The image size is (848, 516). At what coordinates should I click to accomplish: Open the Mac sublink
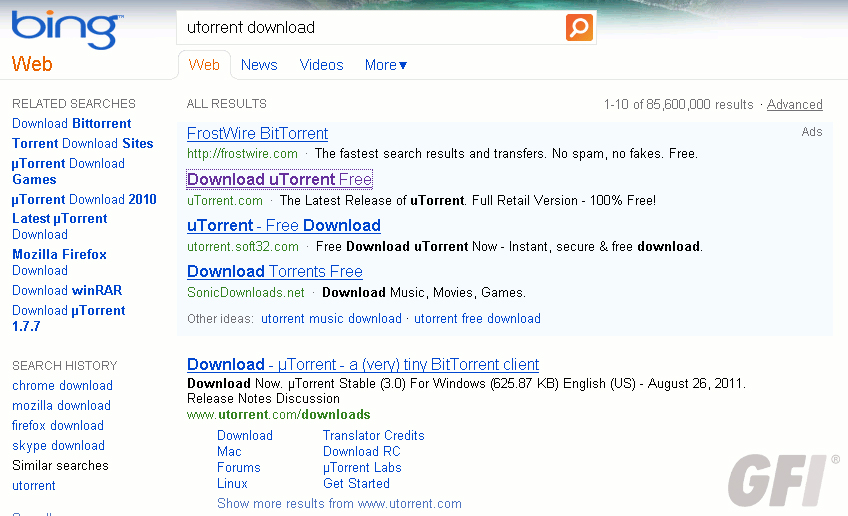229,452
